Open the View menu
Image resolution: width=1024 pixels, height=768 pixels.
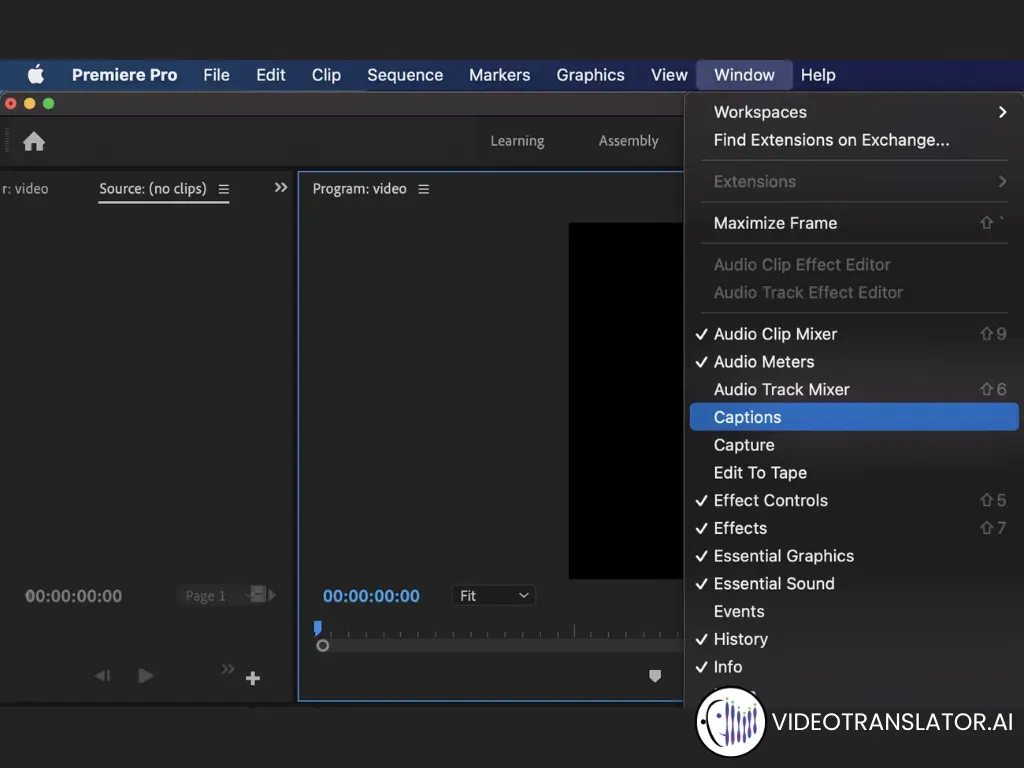669,75
